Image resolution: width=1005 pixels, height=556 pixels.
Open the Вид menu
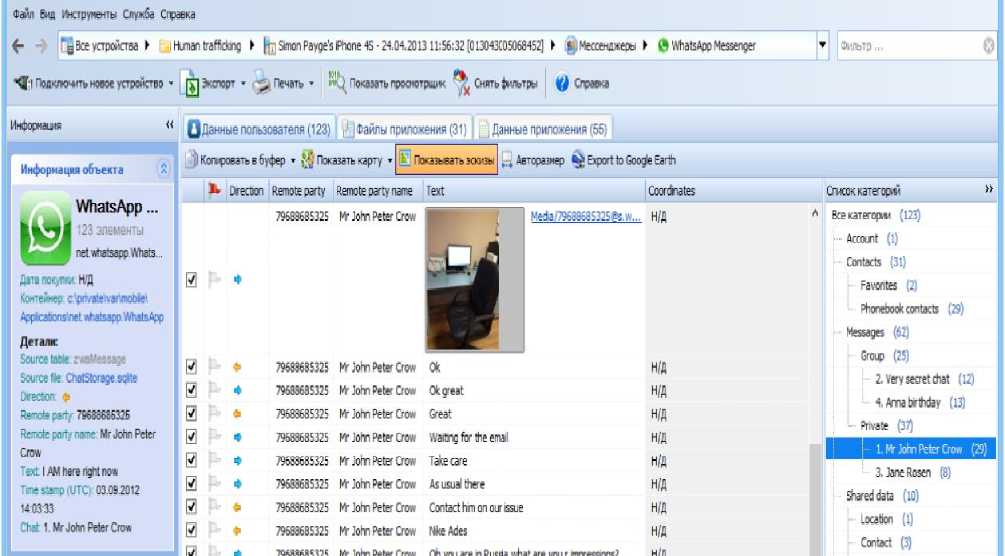(47, 14)
